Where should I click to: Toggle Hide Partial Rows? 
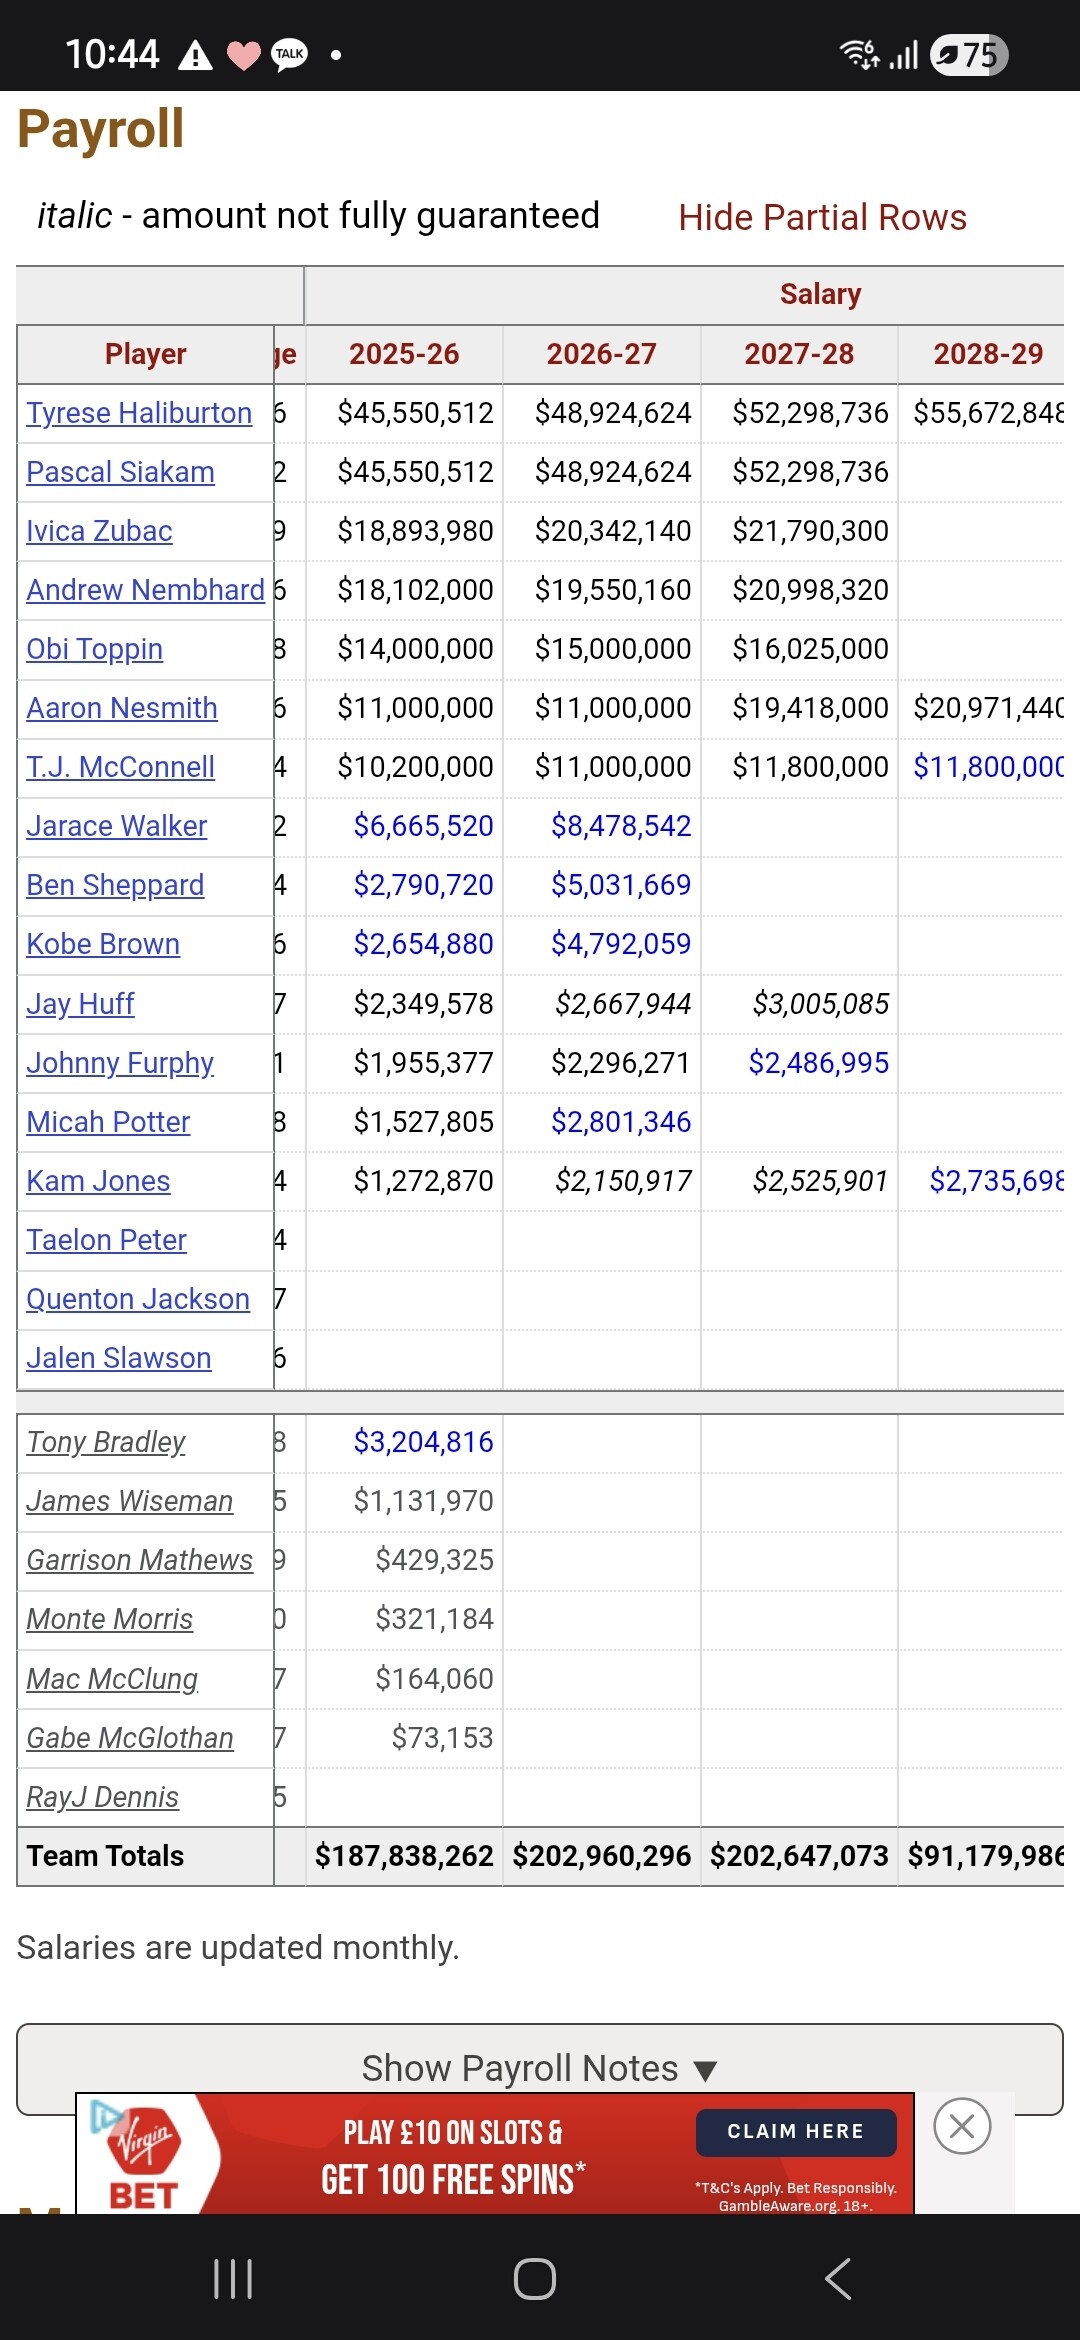coord(822,217)
